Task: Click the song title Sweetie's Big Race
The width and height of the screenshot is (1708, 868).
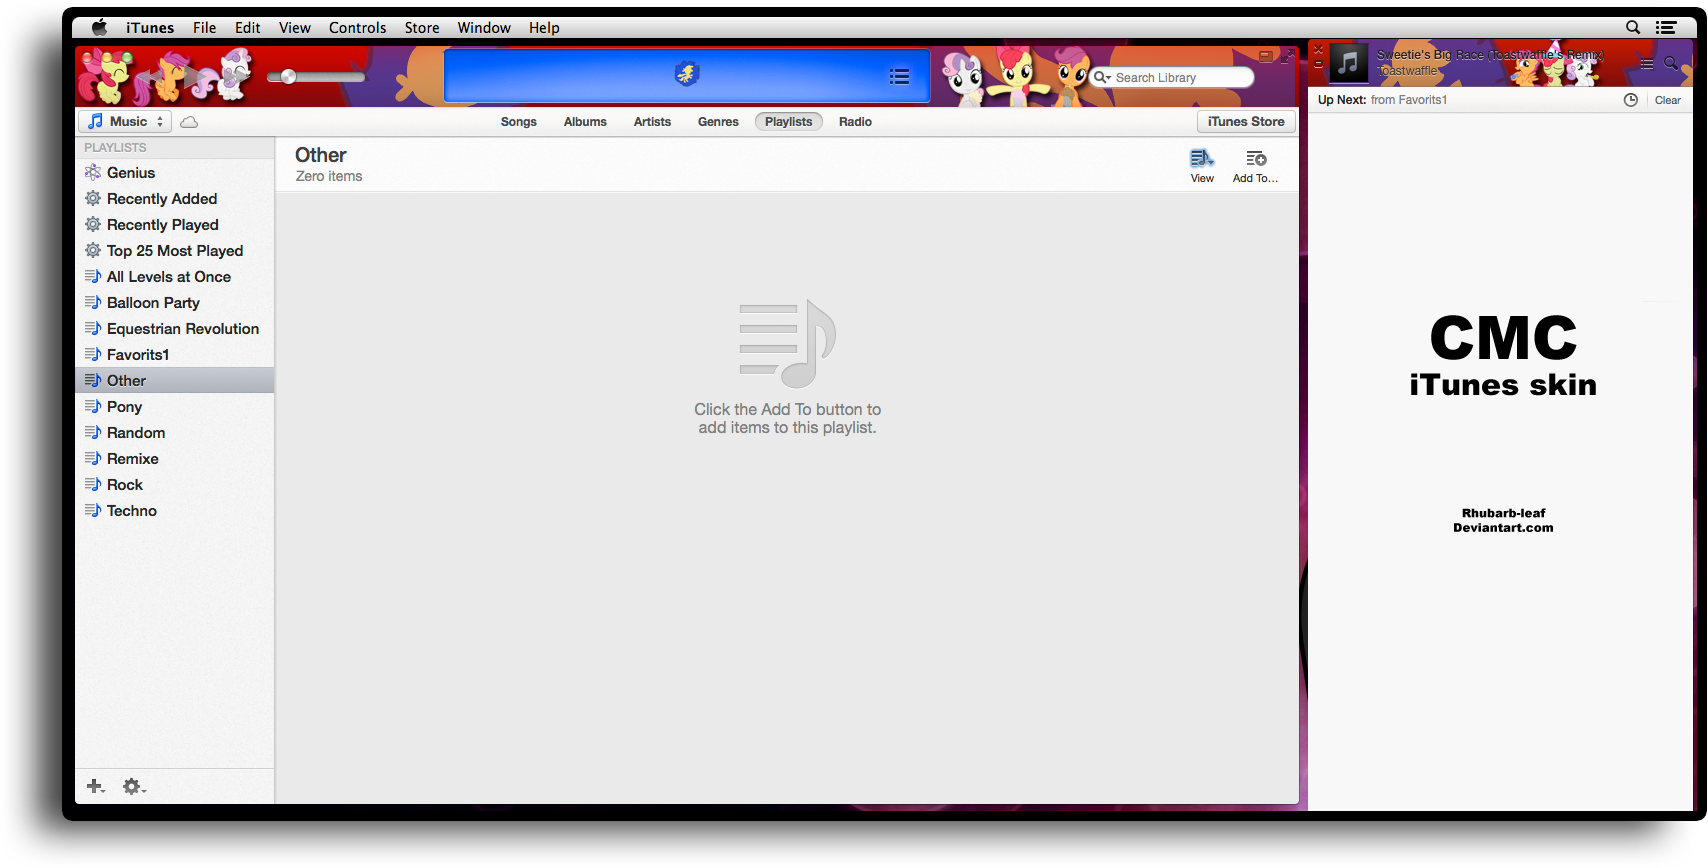Action: [x=1490, y=55]
